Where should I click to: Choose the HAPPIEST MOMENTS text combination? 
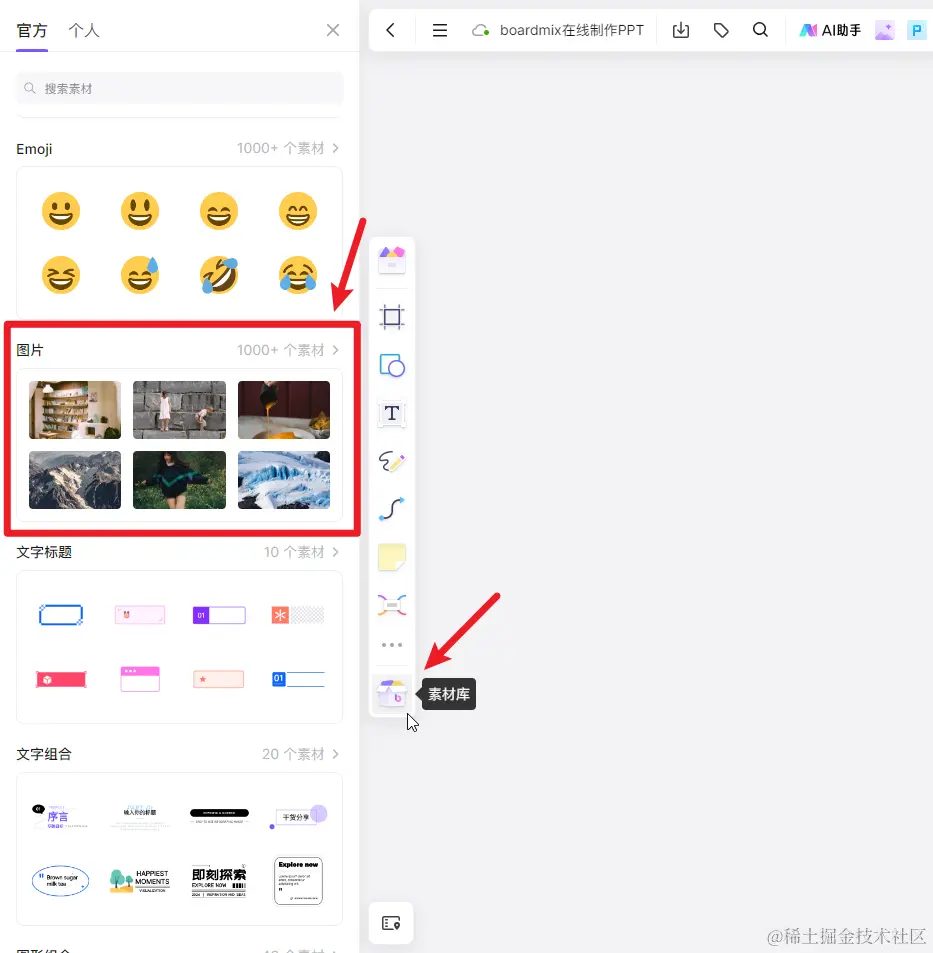140,881
